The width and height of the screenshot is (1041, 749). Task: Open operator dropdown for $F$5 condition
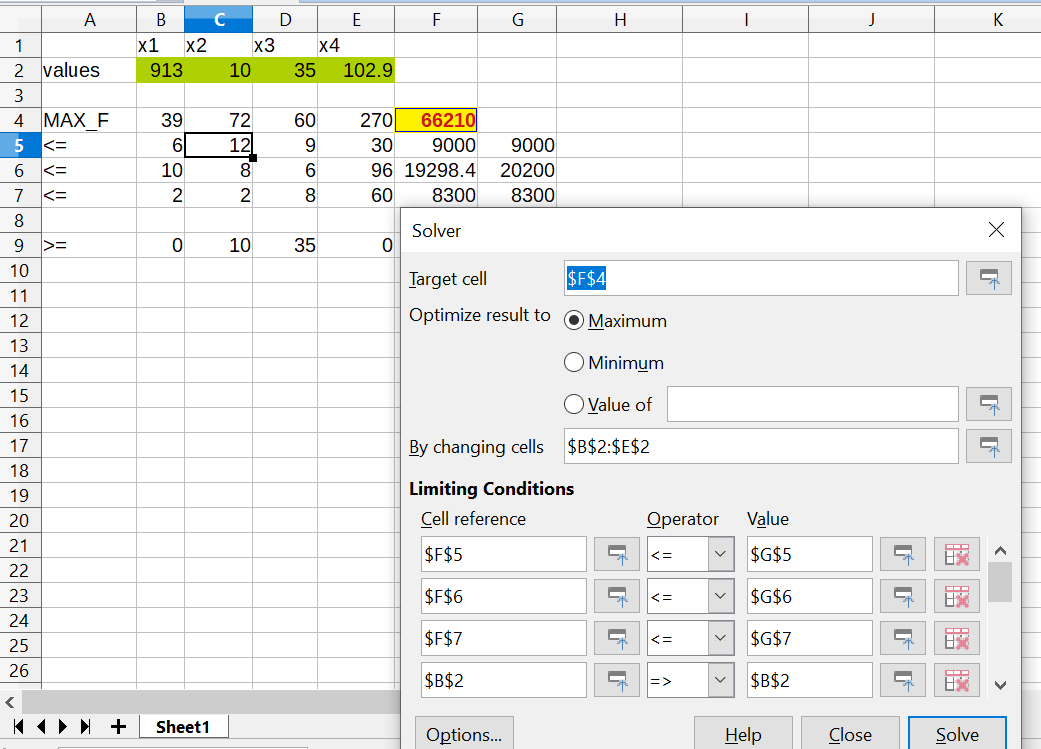(x=720, y=554)
